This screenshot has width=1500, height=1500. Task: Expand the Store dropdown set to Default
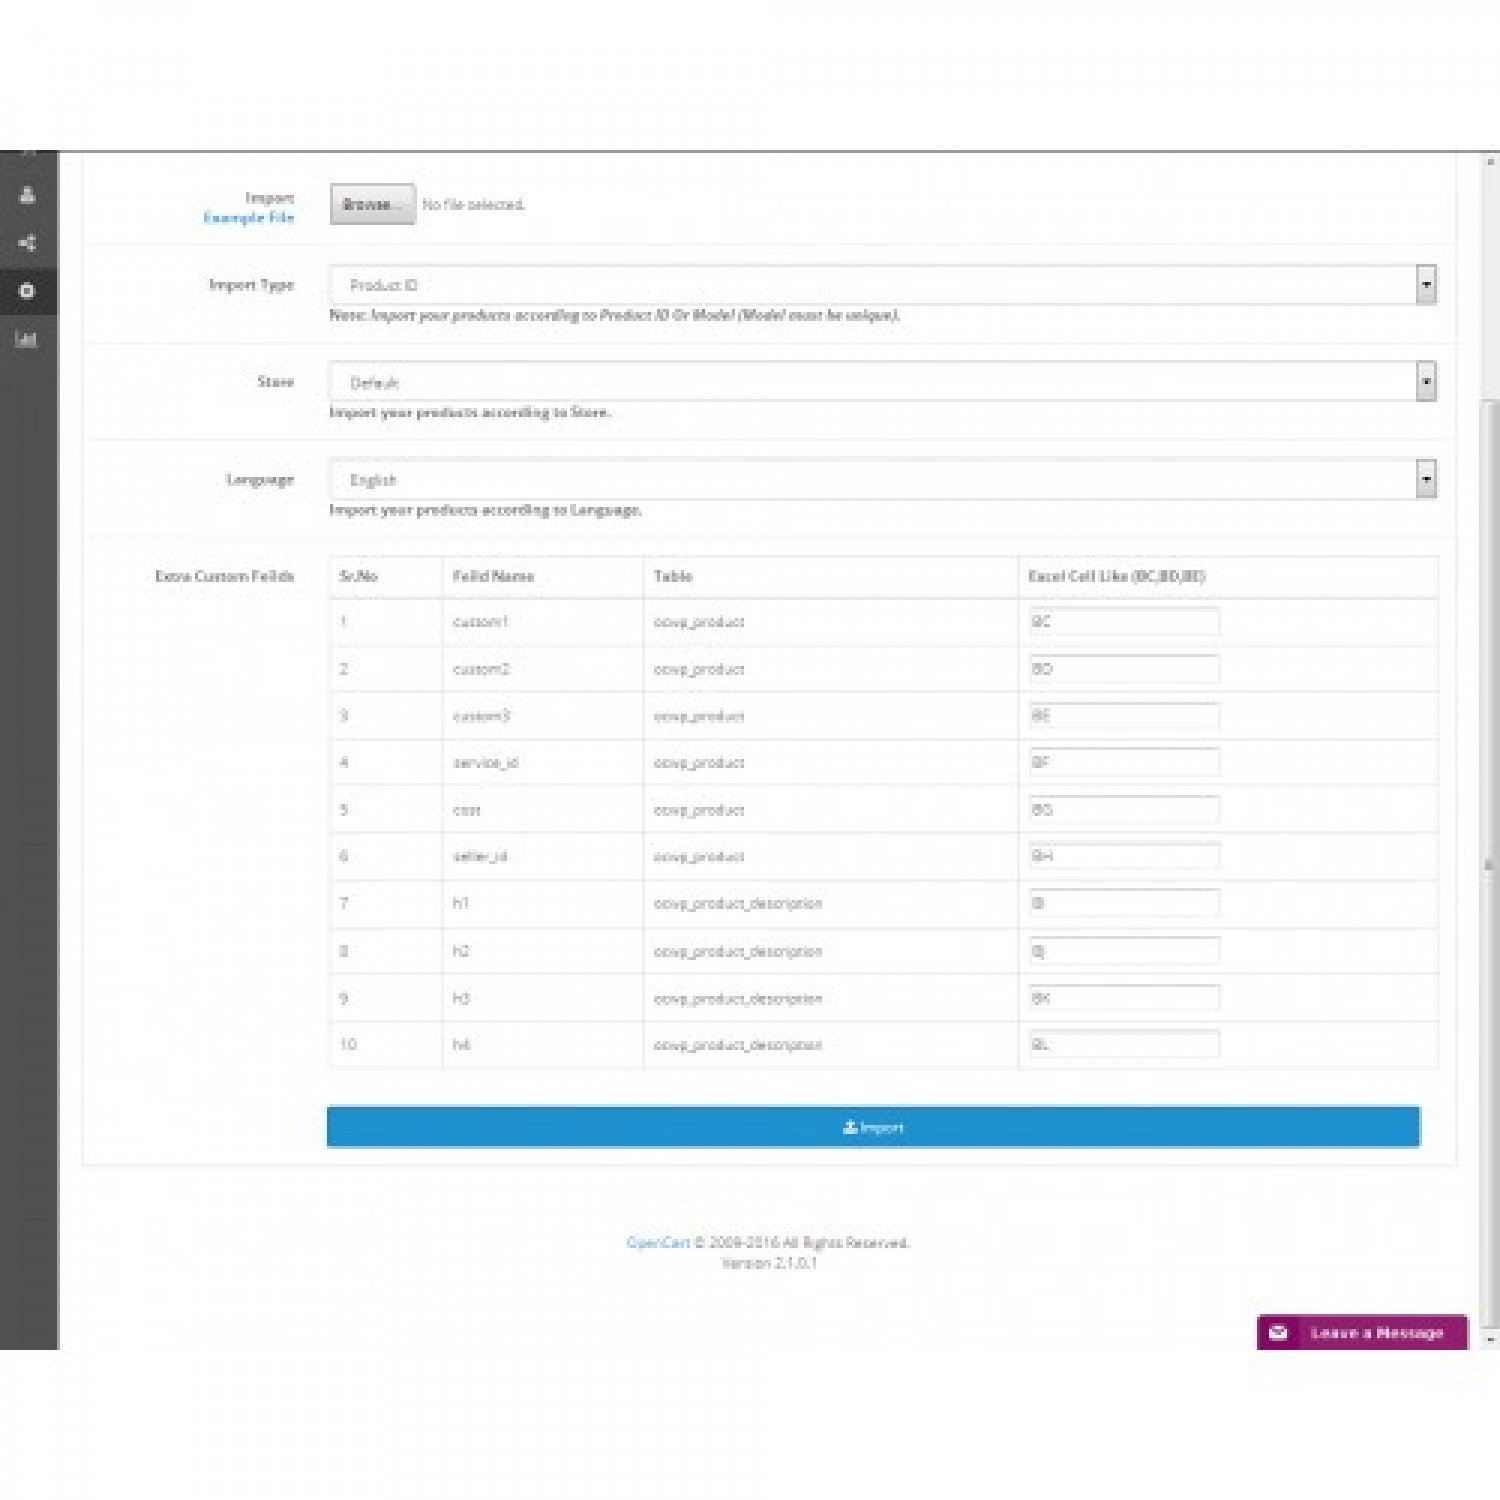point(882,382)
